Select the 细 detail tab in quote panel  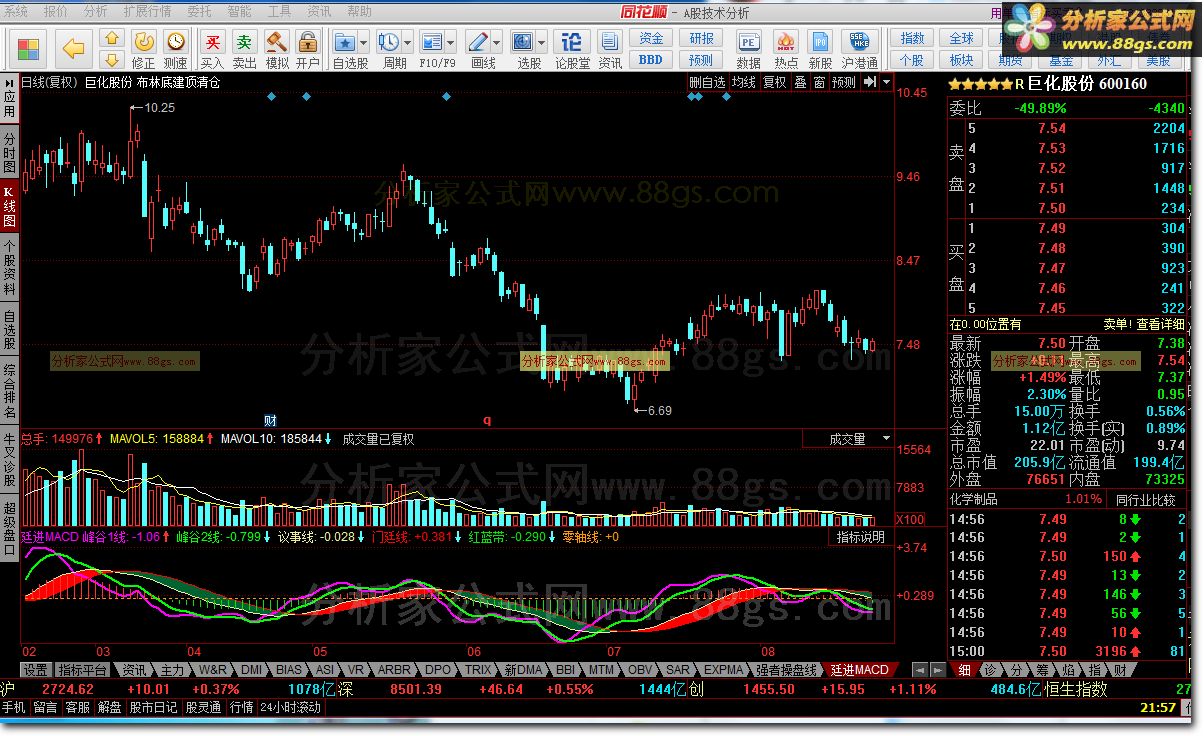pos(964,670)
